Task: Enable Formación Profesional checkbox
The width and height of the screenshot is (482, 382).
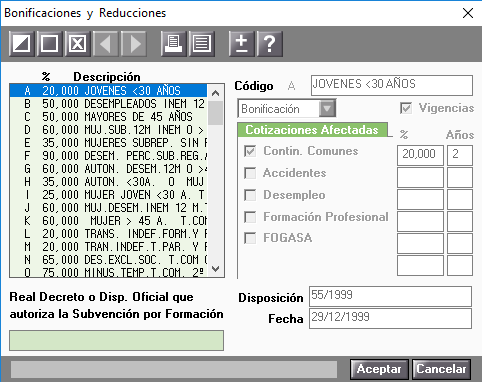Action: click(x=250, y=217)
